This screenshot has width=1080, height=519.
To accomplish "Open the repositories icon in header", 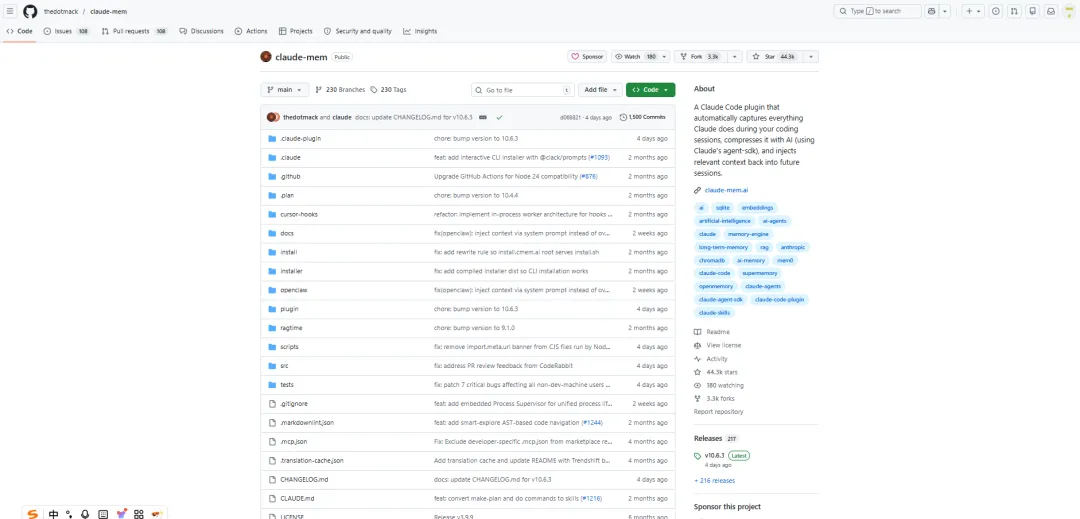I will [1033, 11].
